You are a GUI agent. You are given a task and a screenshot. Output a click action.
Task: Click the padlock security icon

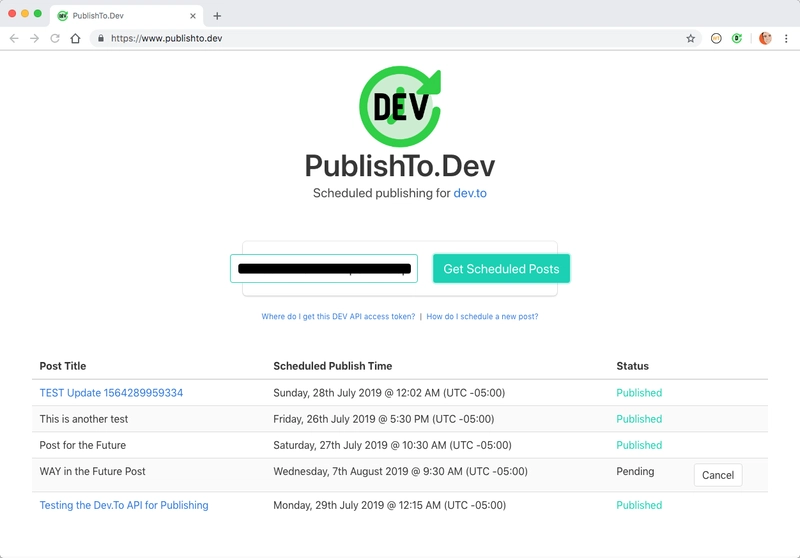point(101,38)
